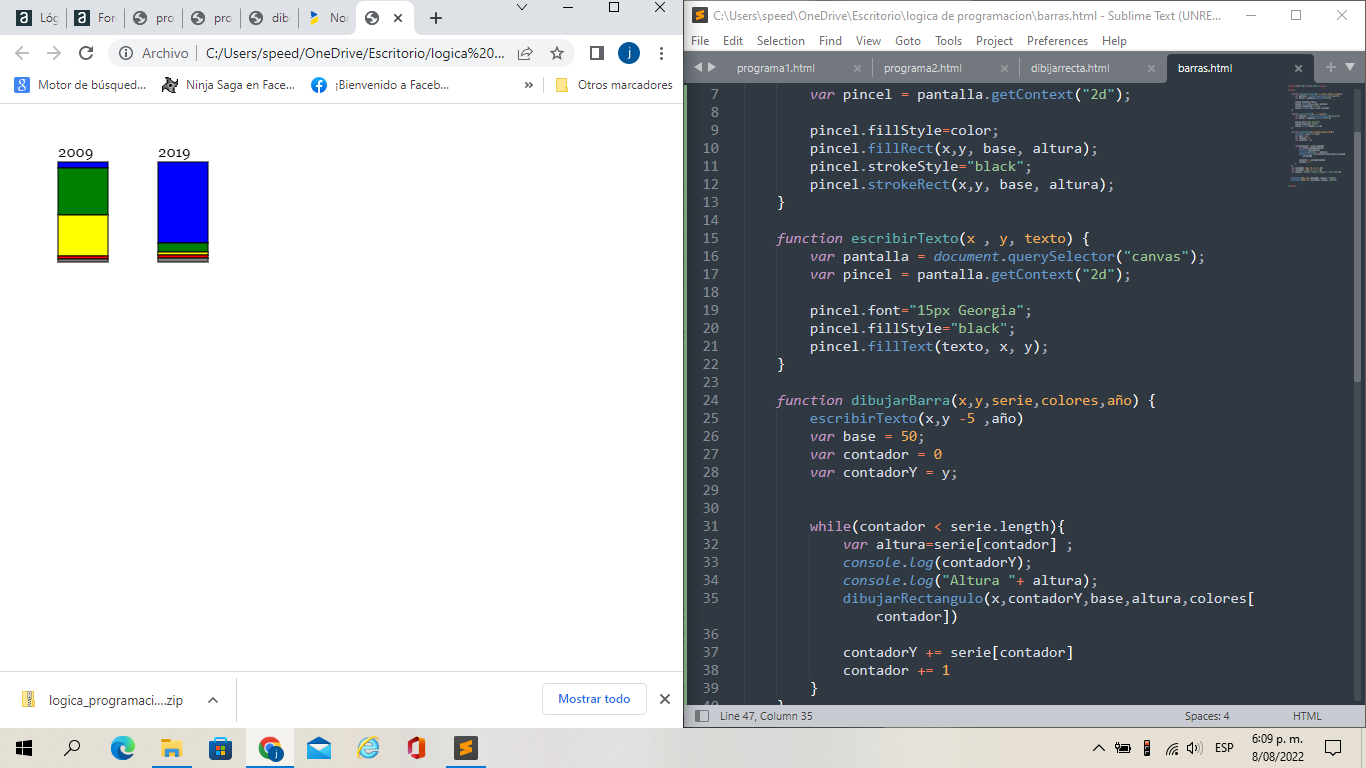
Task: Open the volume control in system tray
Action: (1194, 747)
